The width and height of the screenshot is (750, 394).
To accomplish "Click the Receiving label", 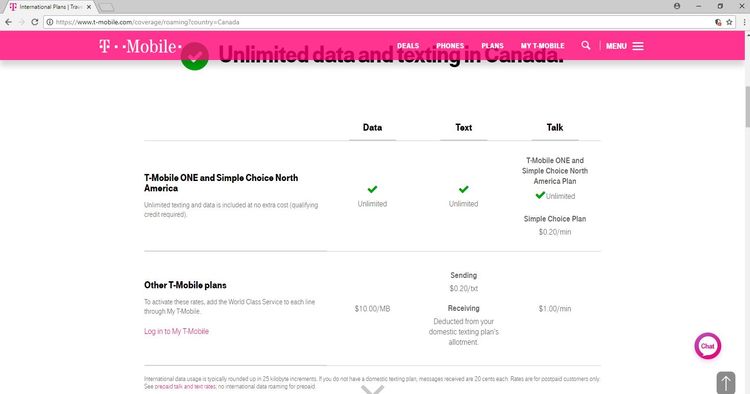I will [463, 308].
